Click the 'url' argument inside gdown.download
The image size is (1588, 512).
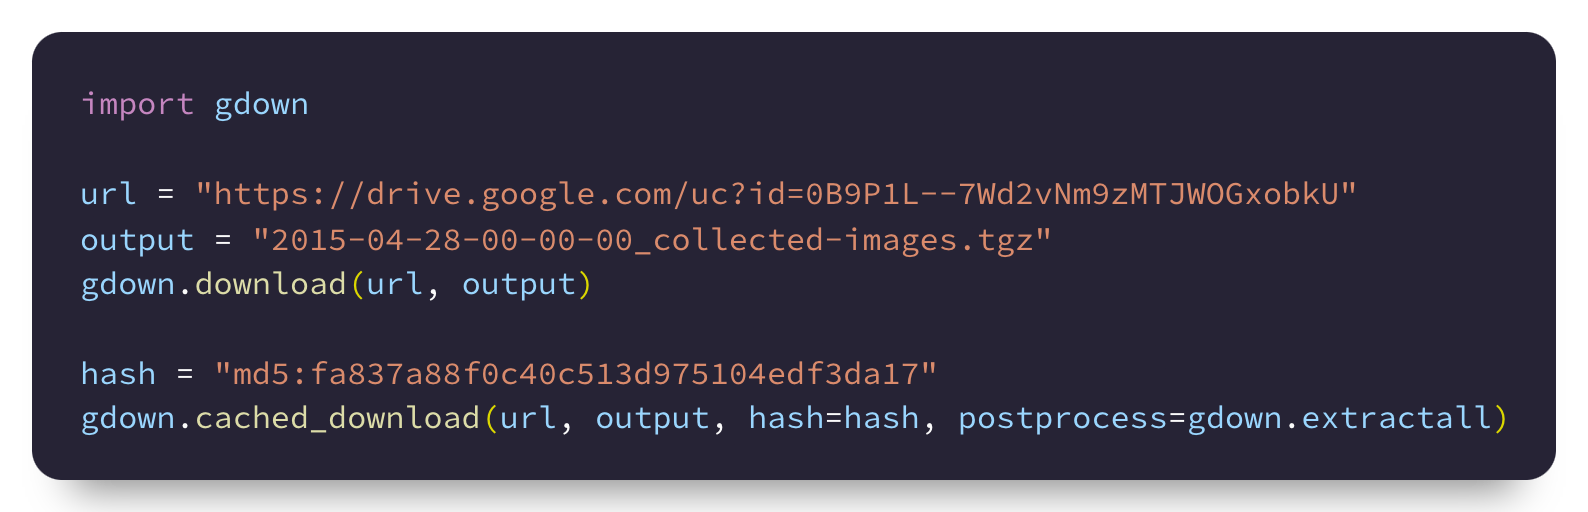[x=395, y=285]
